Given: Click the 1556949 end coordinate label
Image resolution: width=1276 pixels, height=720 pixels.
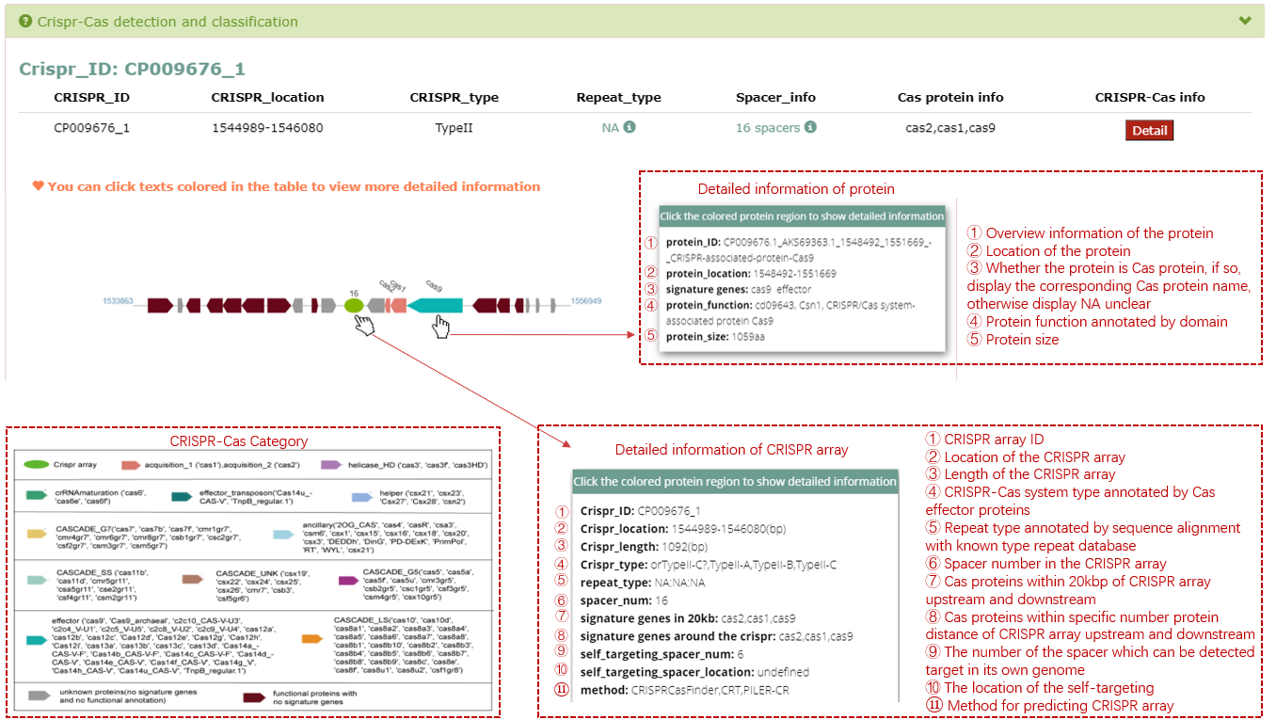Looking at the screenshot, I should pos(586,300).
